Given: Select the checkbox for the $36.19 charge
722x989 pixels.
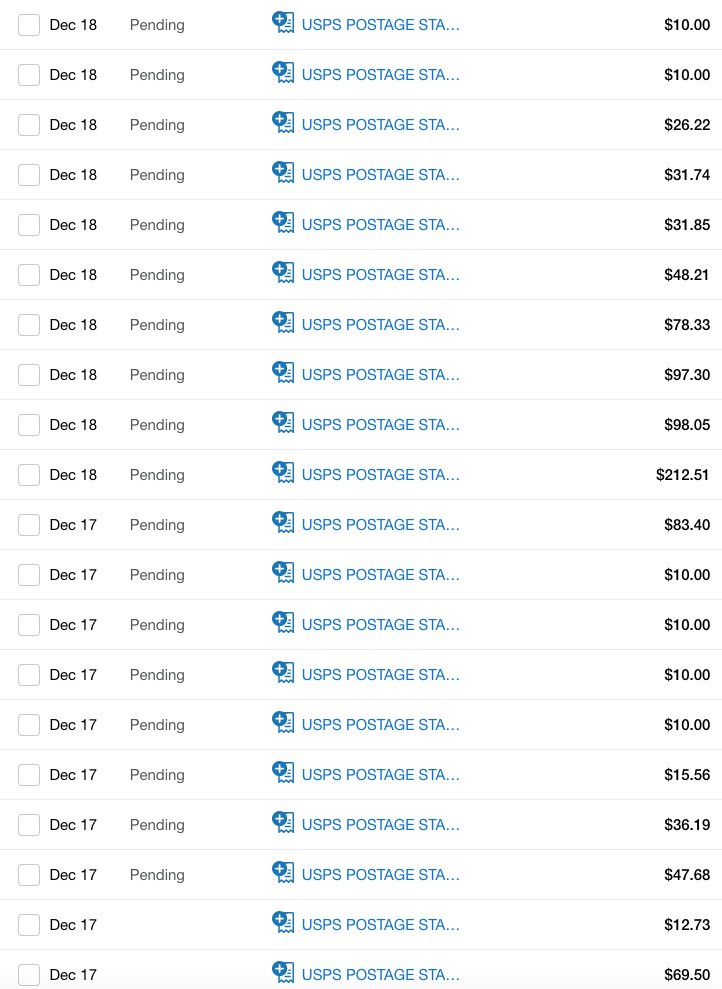Looking at the screenshot, I should click(29, 825).
